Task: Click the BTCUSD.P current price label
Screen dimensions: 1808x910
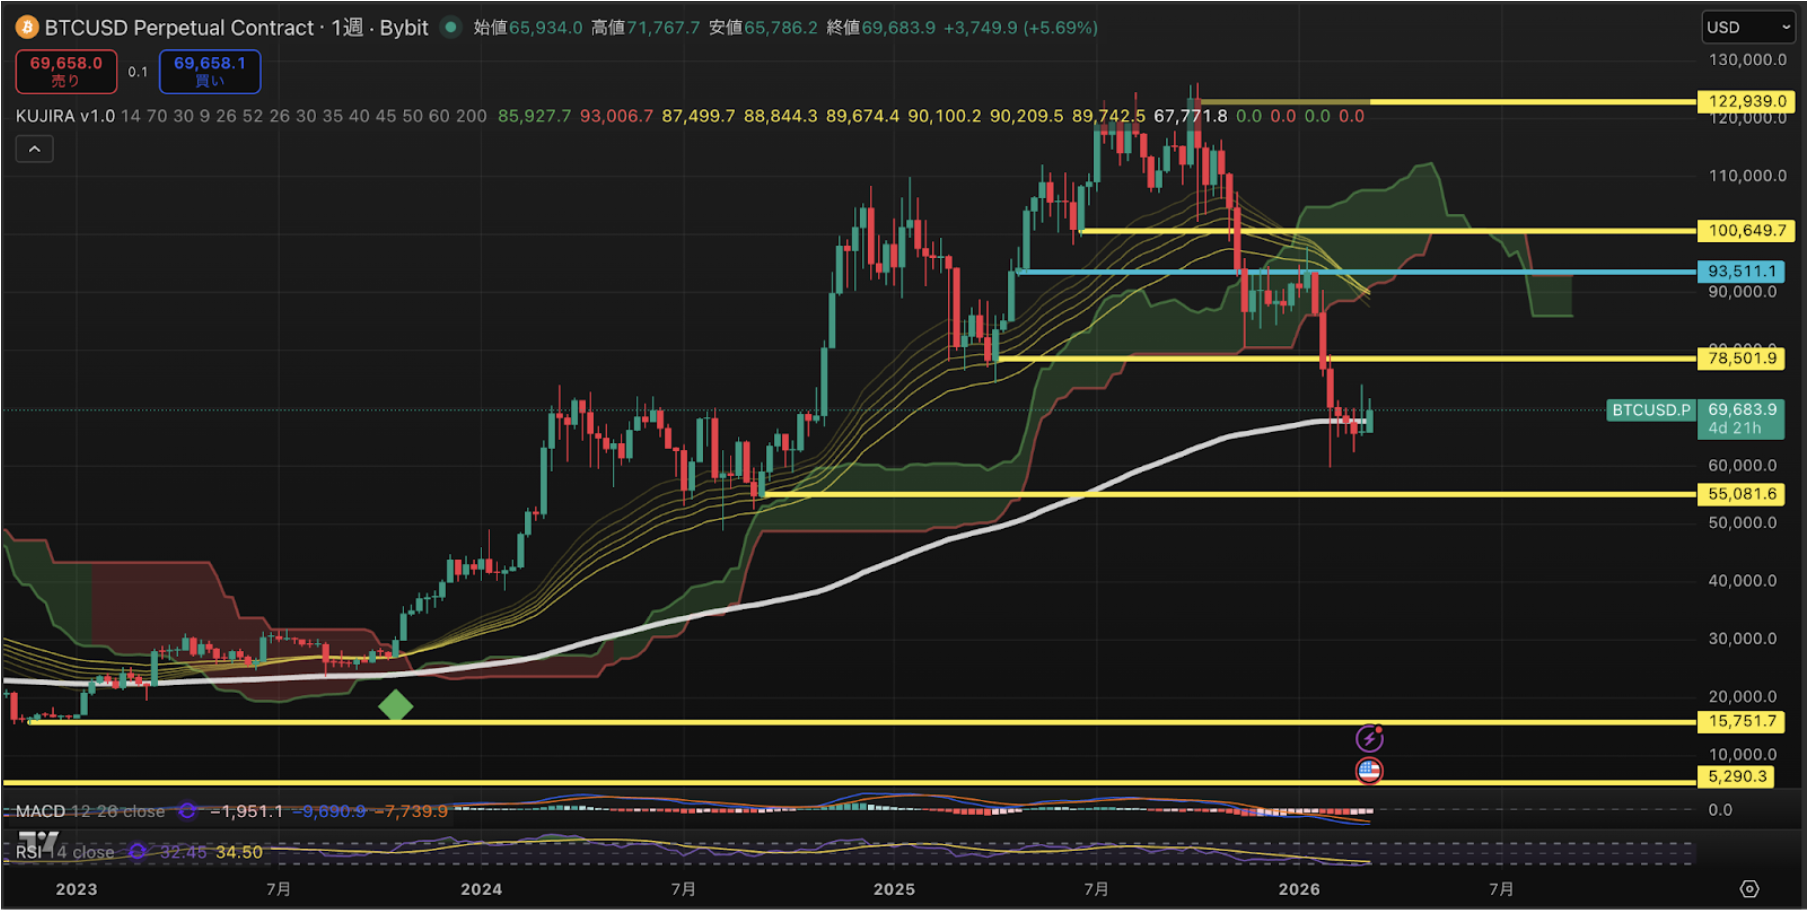Action: click(x=1650, y=410)
